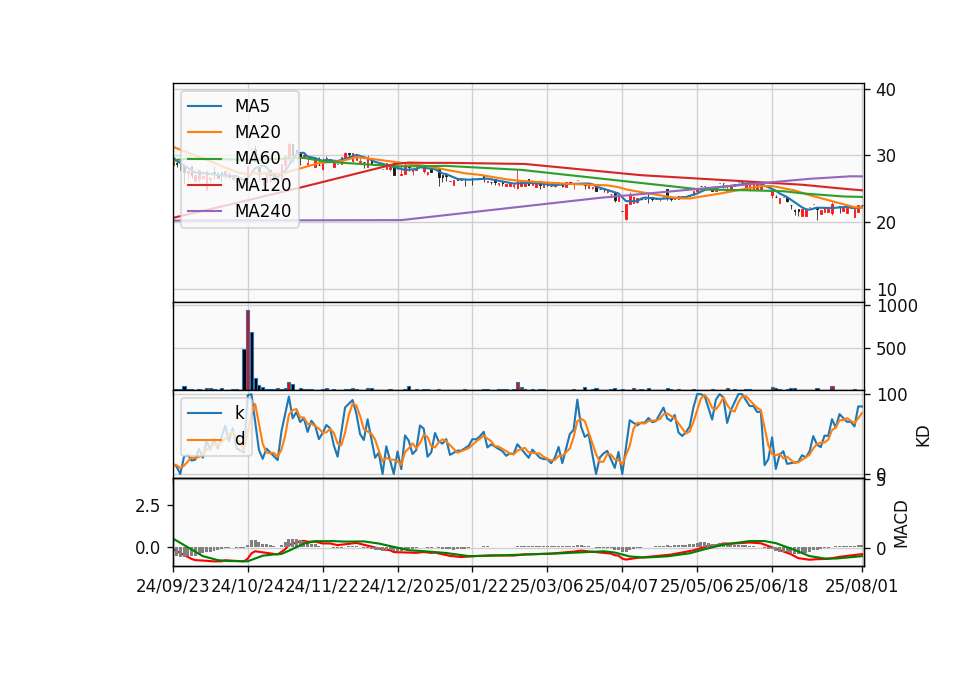Click the KD axis title
The image size is (960, 690).
pyautogui.click(x=923, y=436)
